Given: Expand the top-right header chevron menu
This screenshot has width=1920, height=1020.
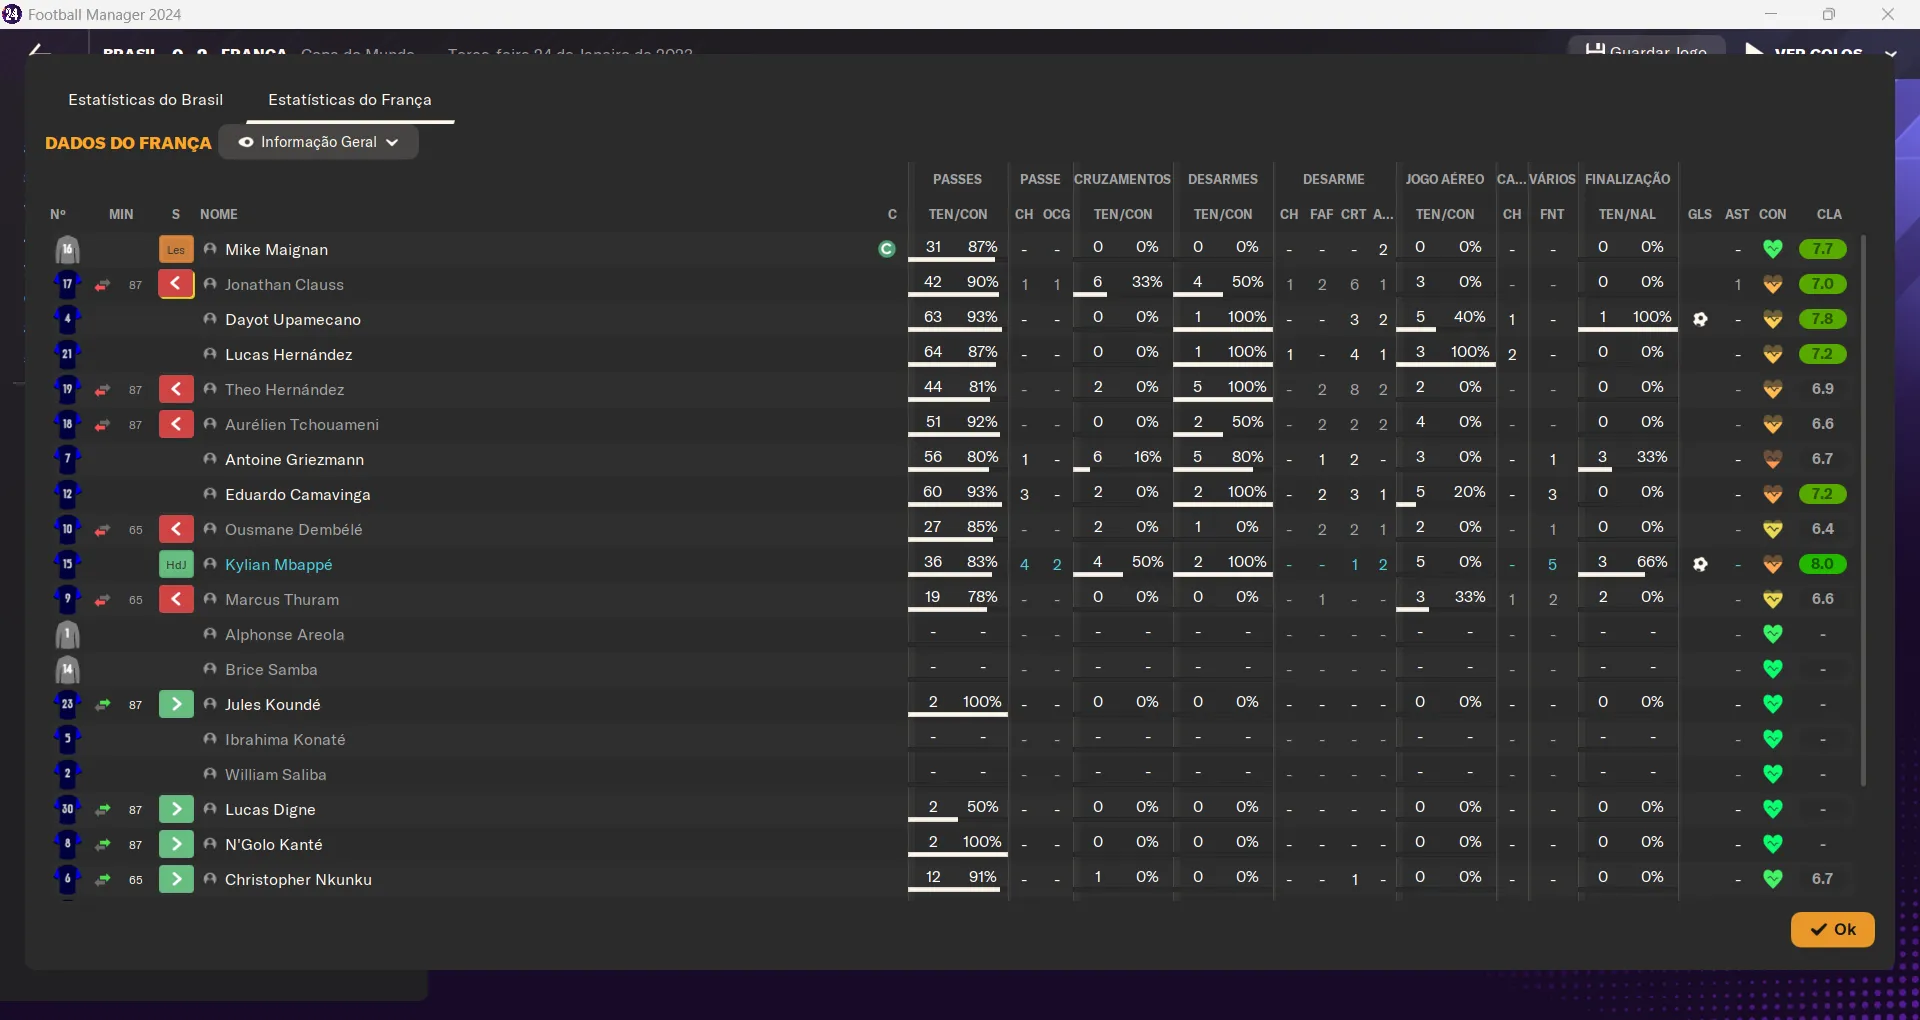Looking at the screenshot, I should 1890,53.
